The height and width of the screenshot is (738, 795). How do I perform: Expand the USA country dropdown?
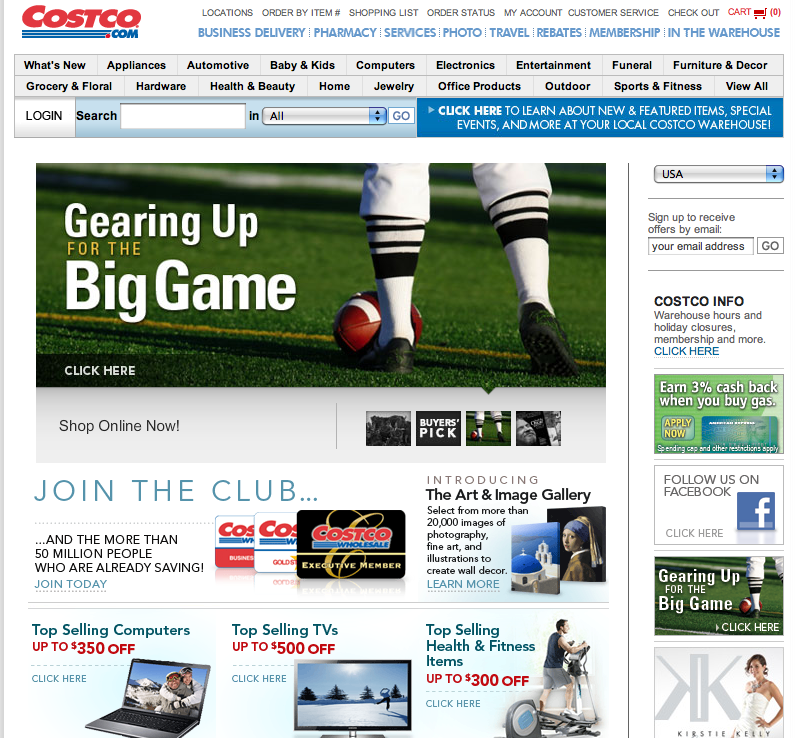718,174
